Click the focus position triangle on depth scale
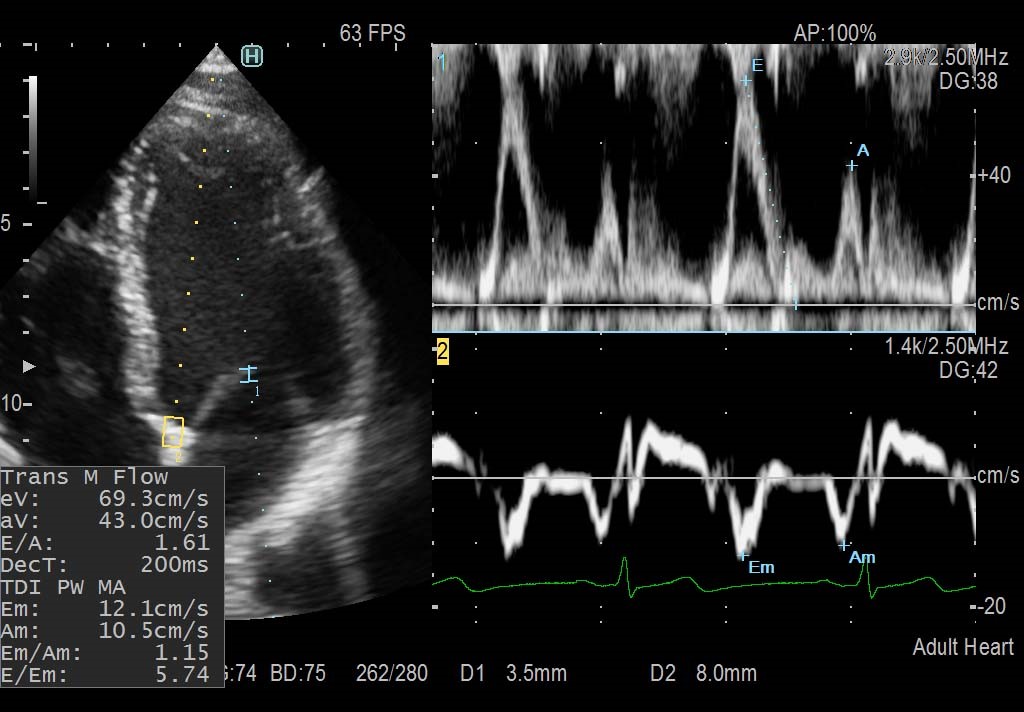 point(29,367)
